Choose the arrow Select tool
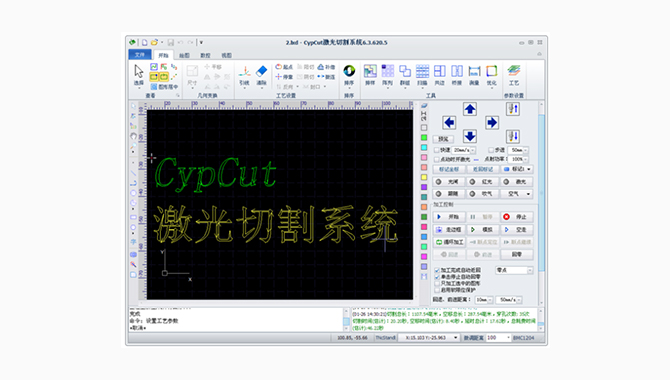 pyautogui.click(x=139, y=75)
